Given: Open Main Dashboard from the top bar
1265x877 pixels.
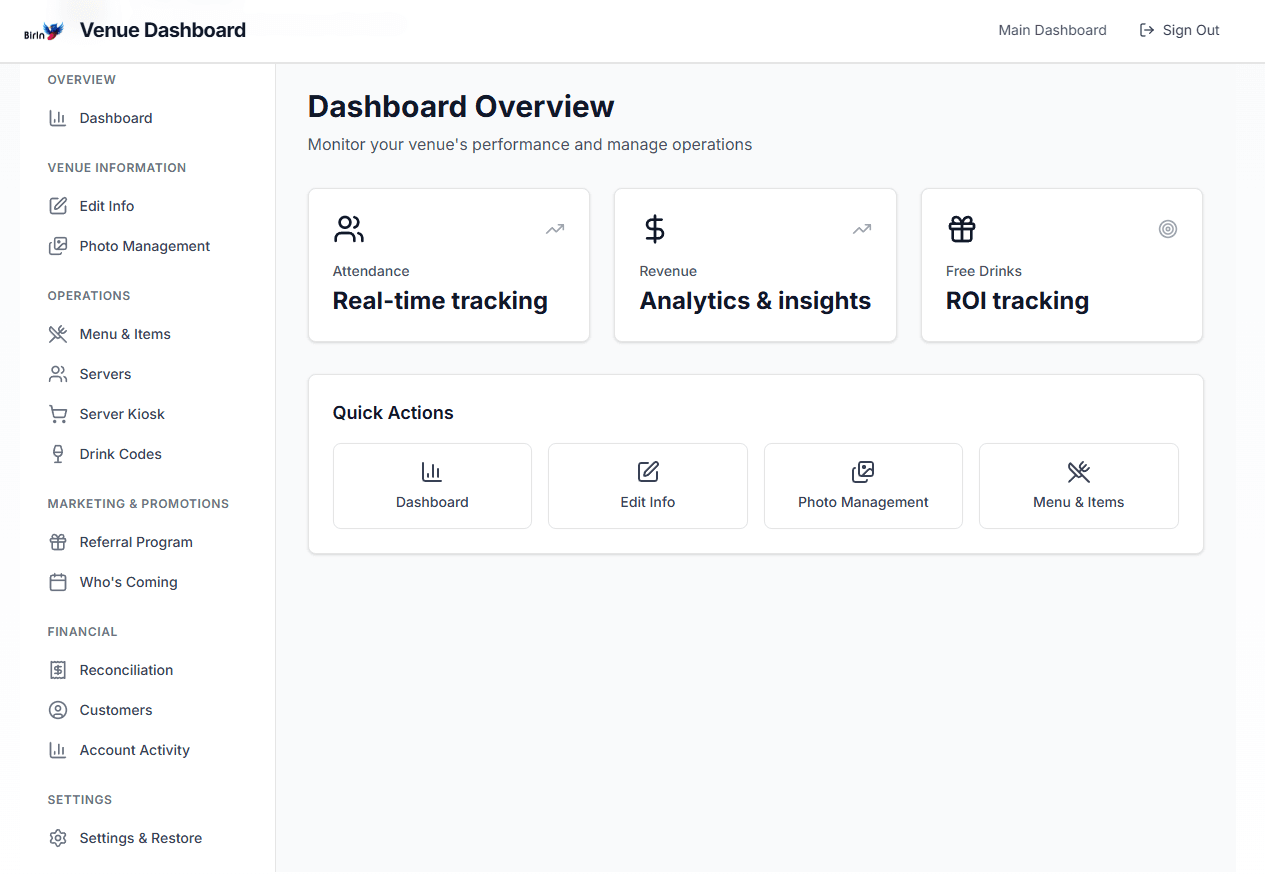Looking at the screenshot, I should [x=1052, y=30].
